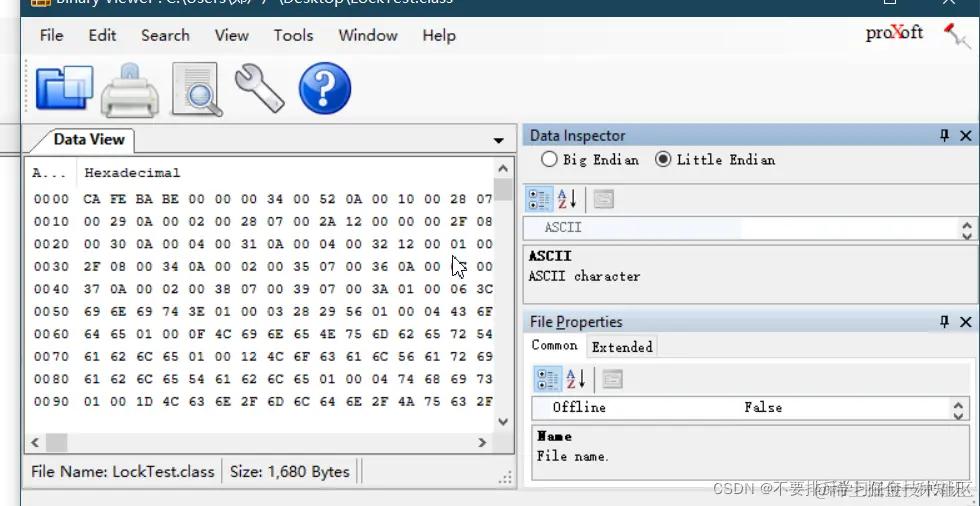Close the File Properties panel
980x506 pixels.
(x=965, y=322)
